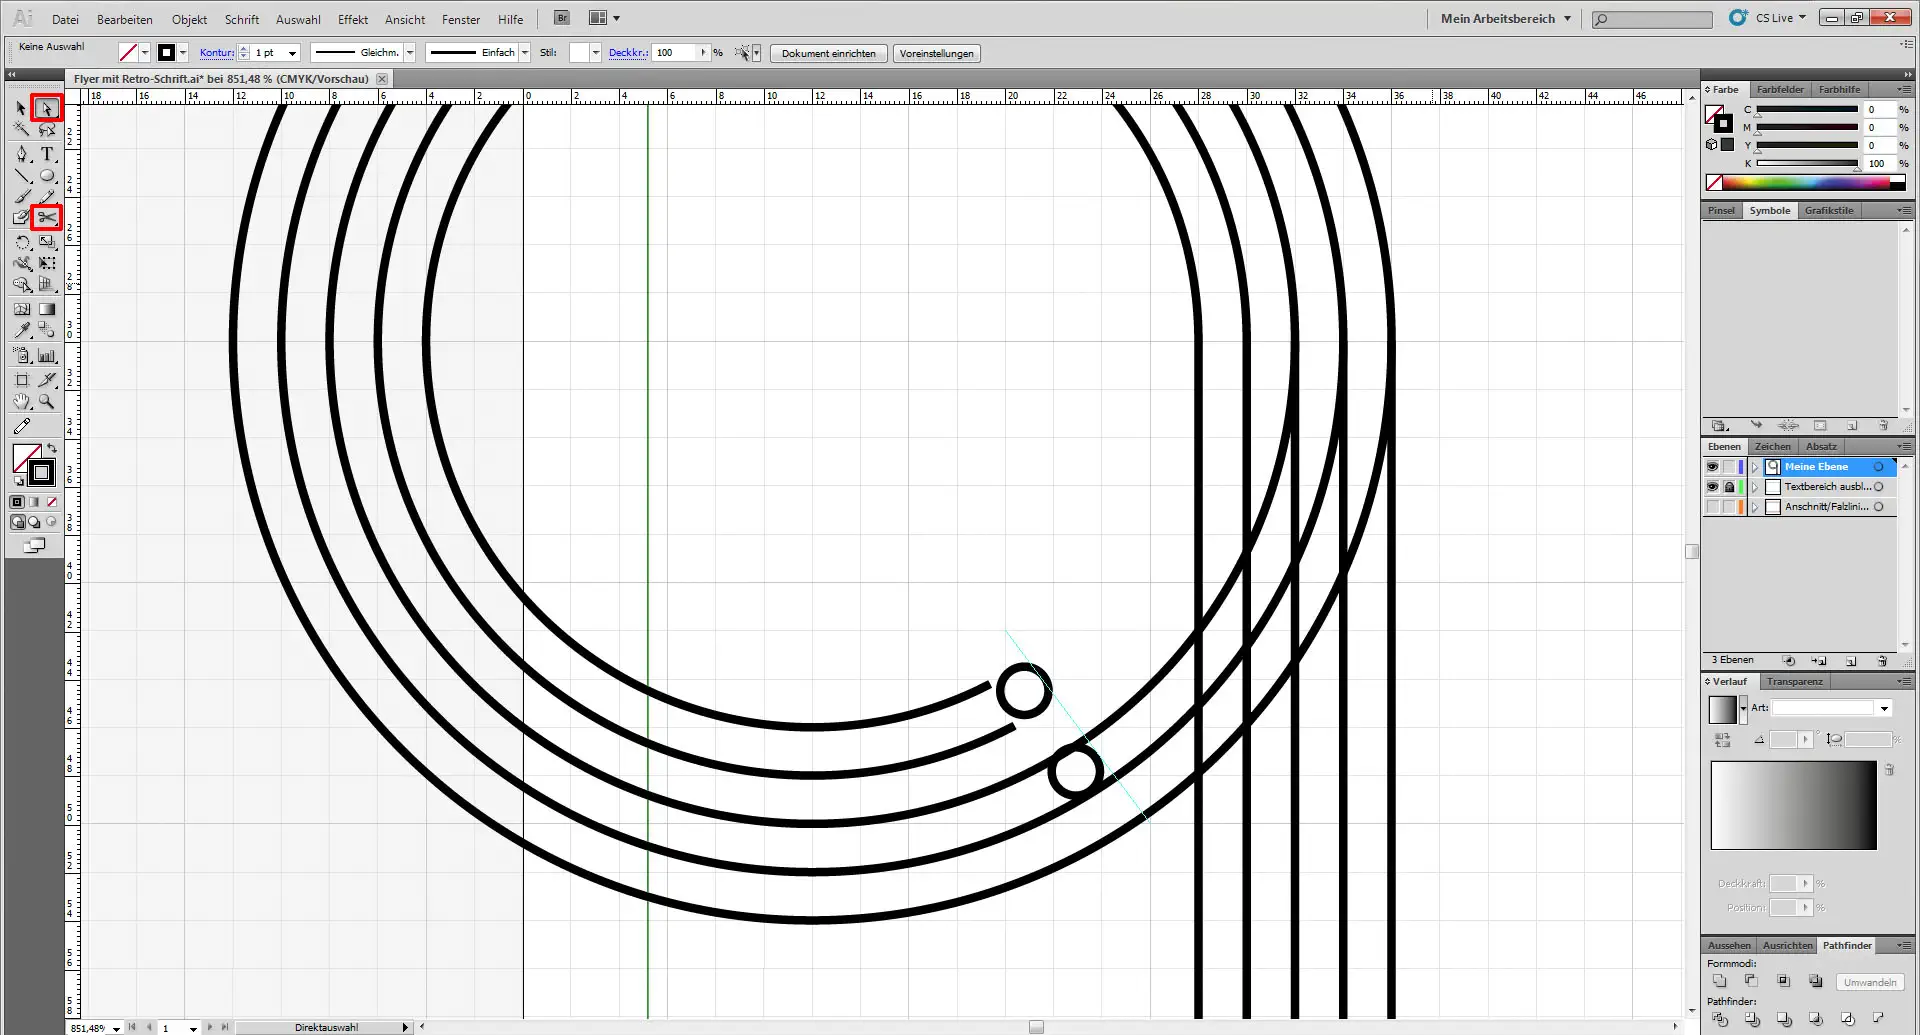Unlock the Textbereich ausbl. layer
This screenshot has height=1035, width=1920.
(1729, 487)
